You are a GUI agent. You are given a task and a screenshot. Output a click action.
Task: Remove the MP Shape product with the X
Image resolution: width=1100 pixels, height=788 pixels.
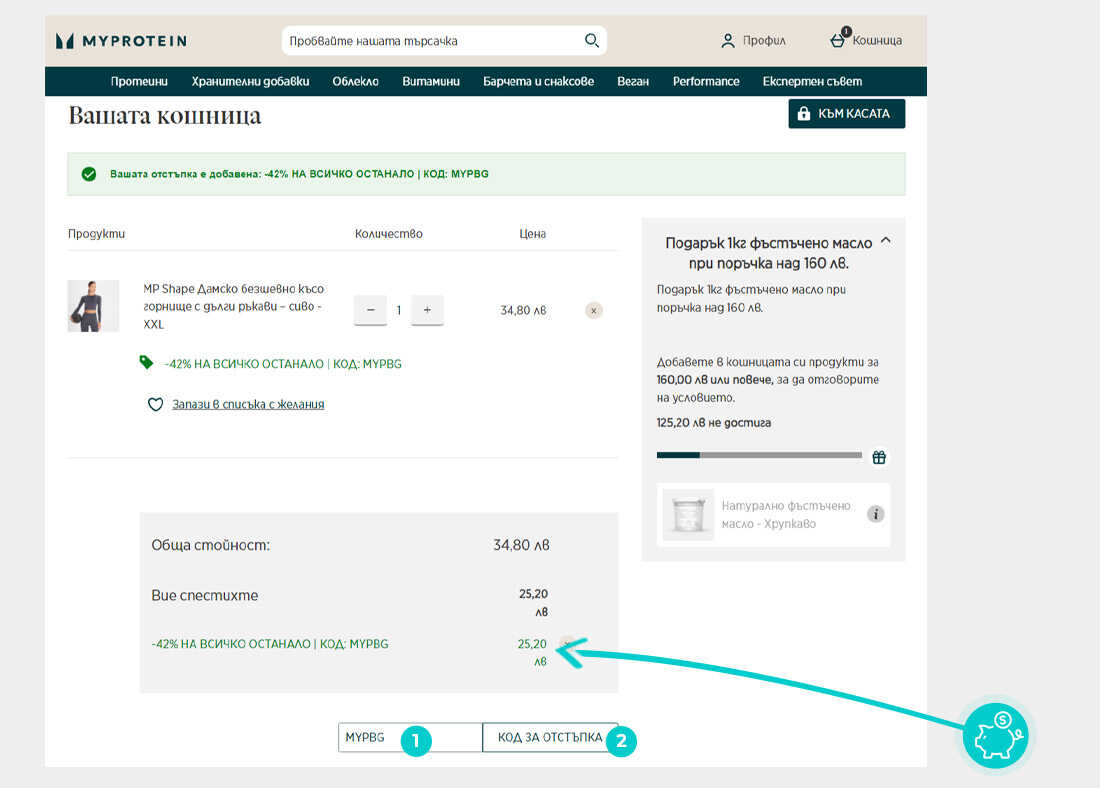(x=593, y=310)
